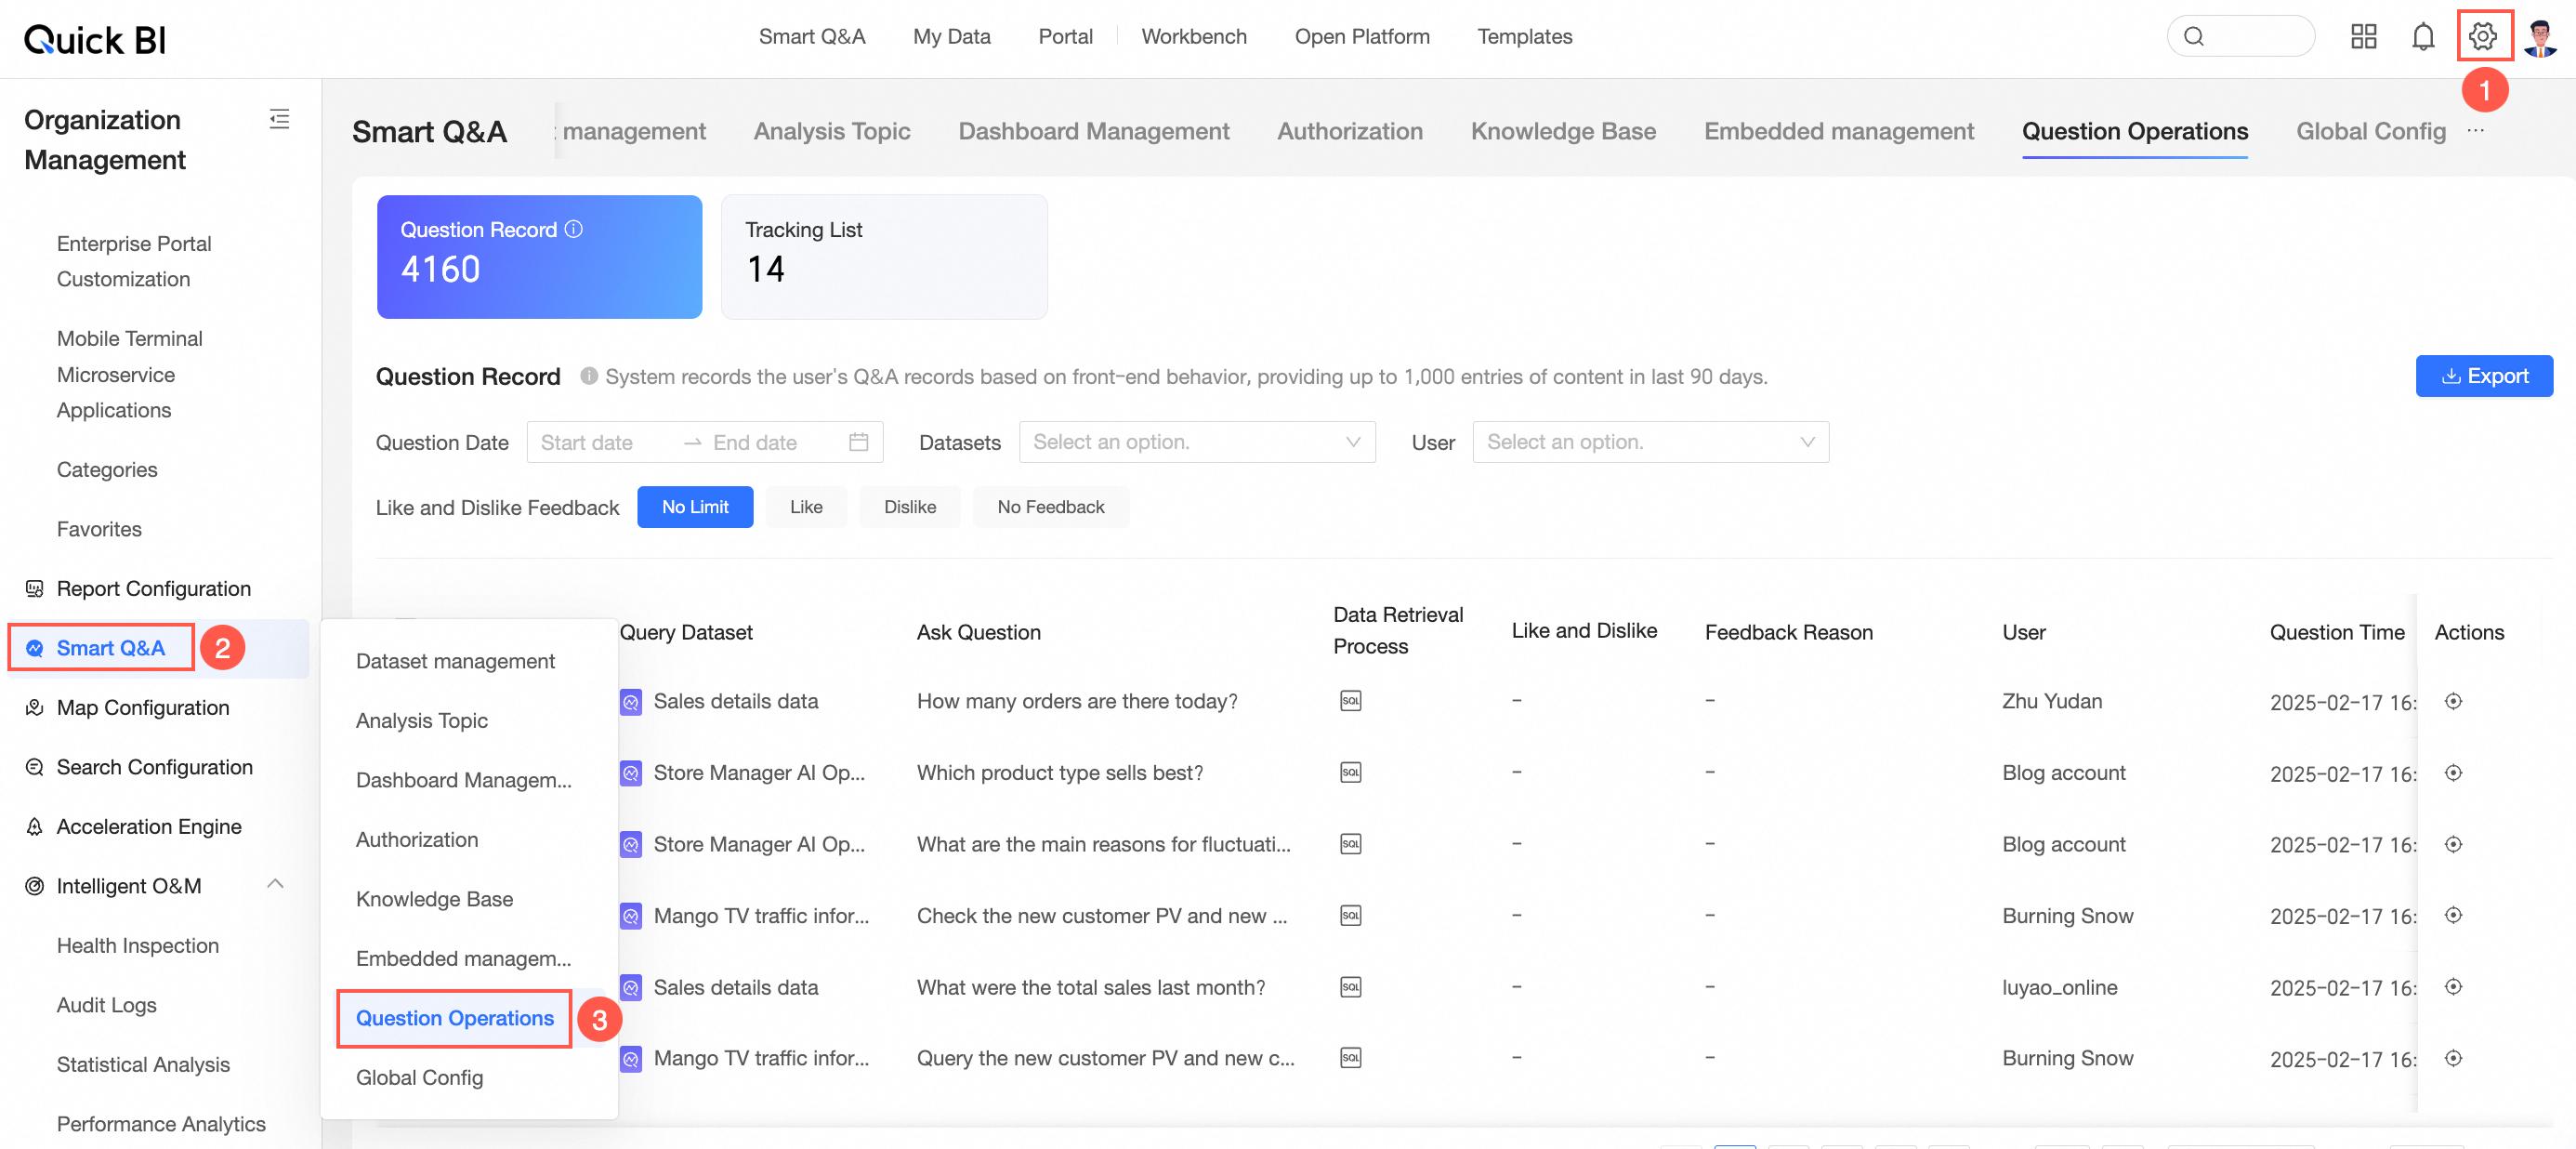Collapse the Organization Management sidebar panel
Screen dimensions: 2576x1149
click(279, 119)
